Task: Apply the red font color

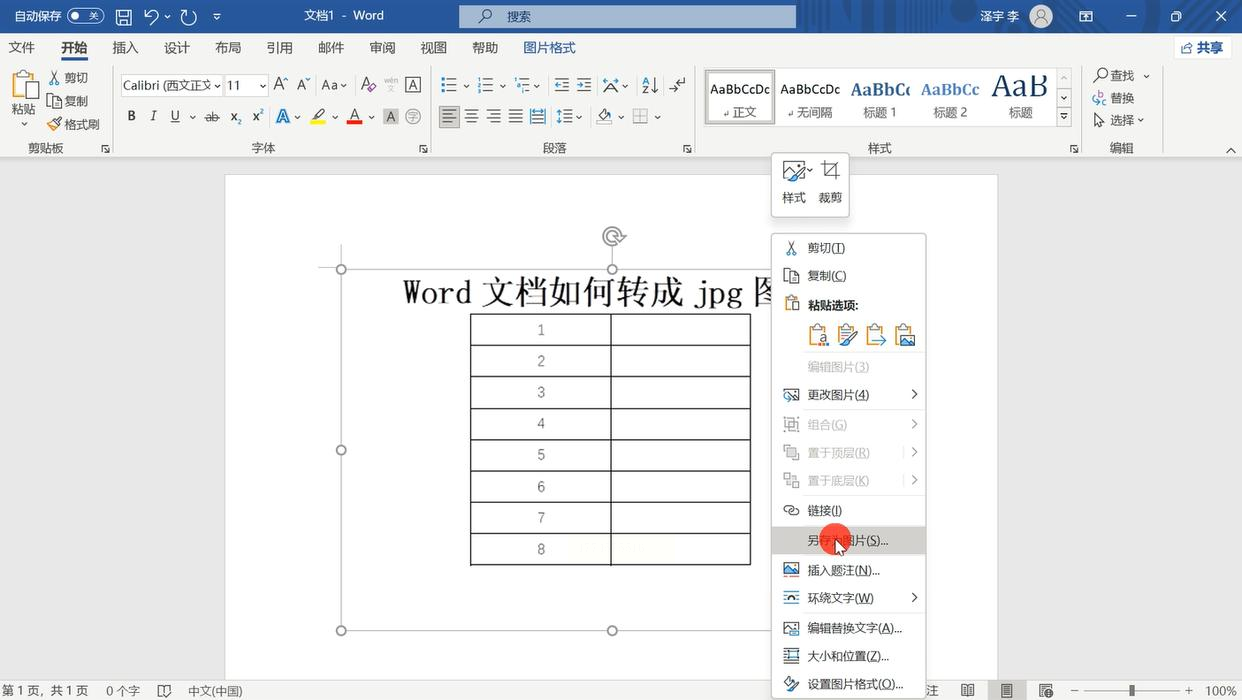Action: pyautogui.click(x=354, y=117)
